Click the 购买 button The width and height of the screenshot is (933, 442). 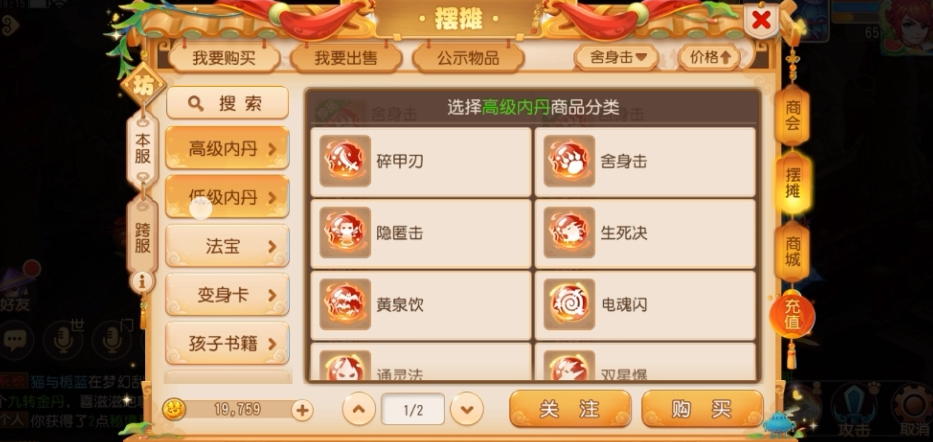702,409
